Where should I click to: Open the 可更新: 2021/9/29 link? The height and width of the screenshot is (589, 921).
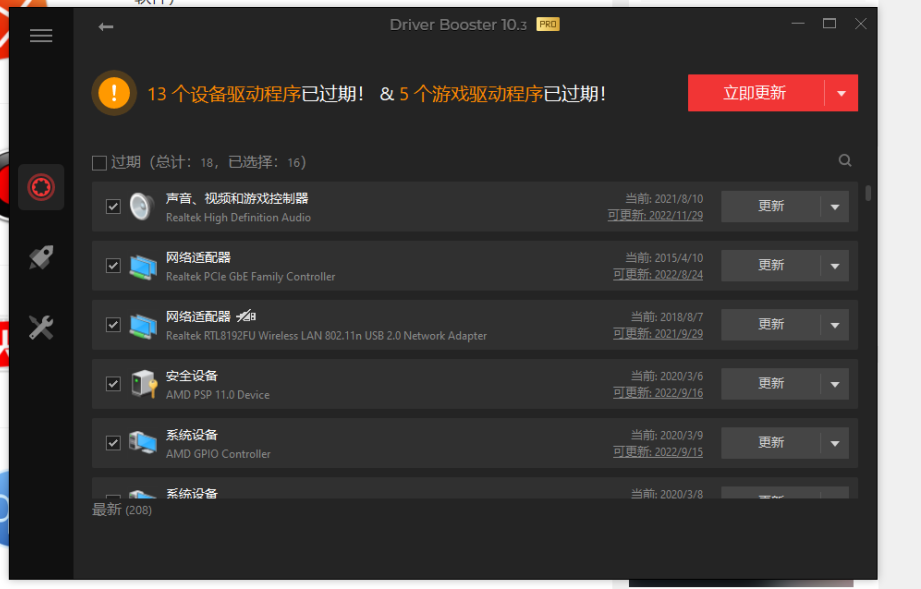[x=658, y=334]
